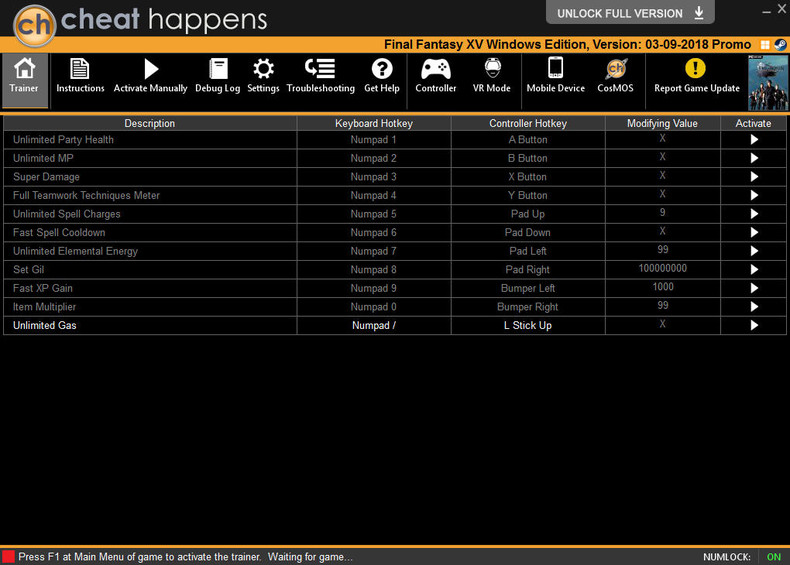Click the Numpad / keyboard hotkey cell
This screenshot has width=790, height=565.
tap(373, 326)
